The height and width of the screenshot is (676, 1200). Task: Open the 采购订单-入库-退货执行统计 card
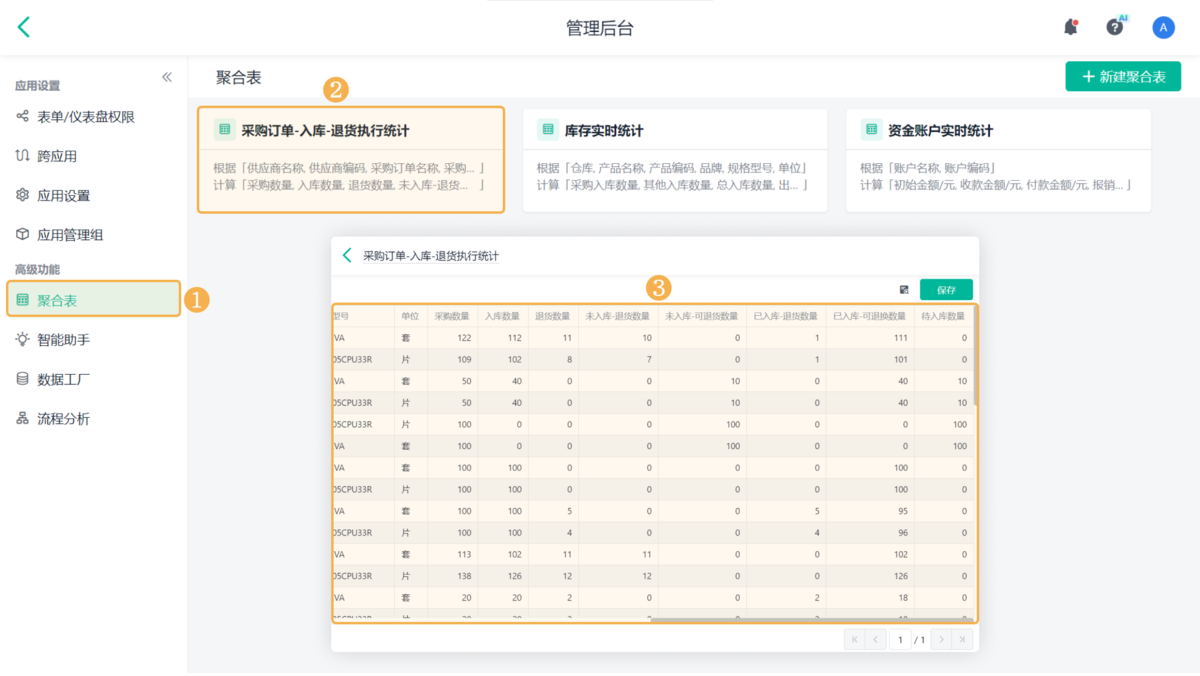pos(350,160)
